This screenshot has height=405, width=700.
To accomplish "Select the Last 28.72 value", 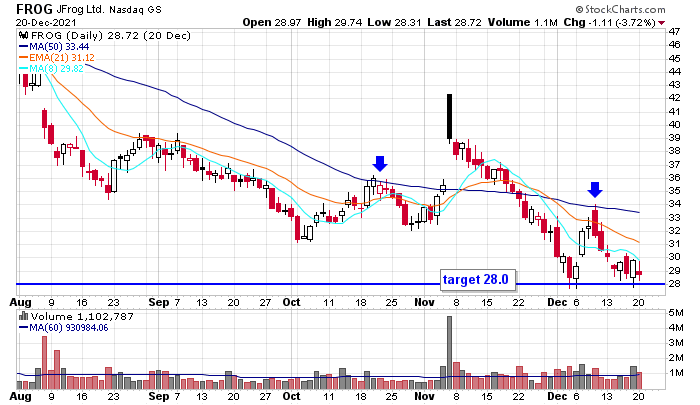I will (454, 22).
